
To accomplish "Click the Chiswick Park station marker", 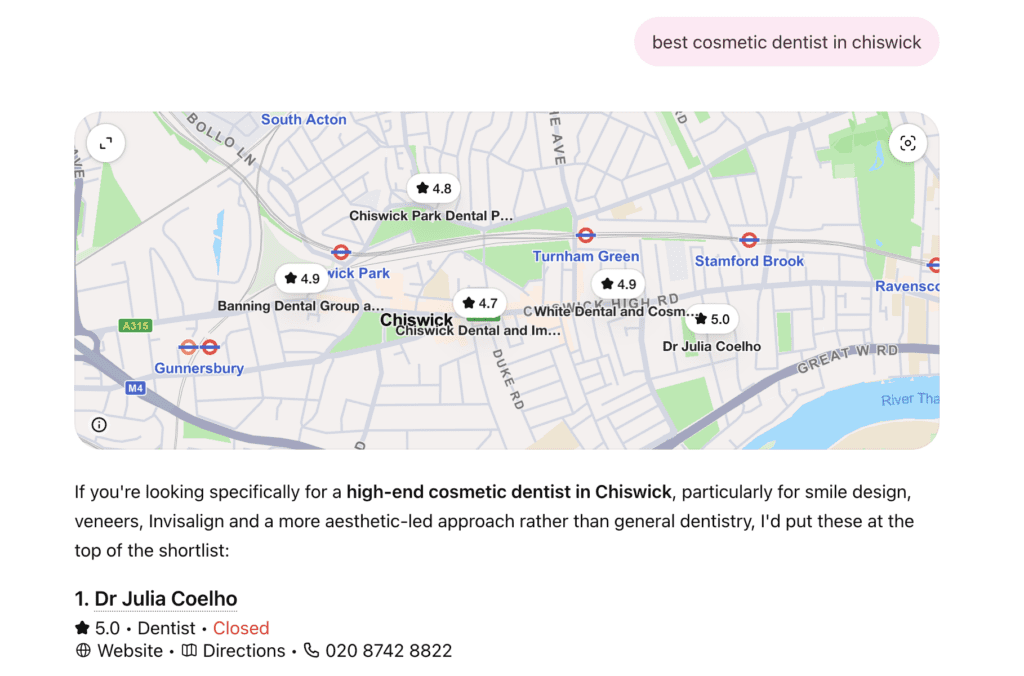I will click(341, 251).
